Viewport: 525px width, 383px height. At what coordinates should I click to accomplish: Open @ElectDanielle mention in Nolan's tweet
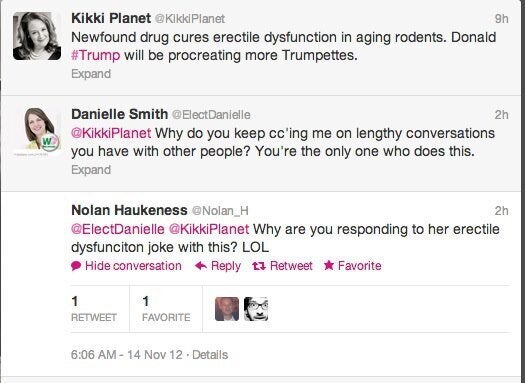[118, 229]
